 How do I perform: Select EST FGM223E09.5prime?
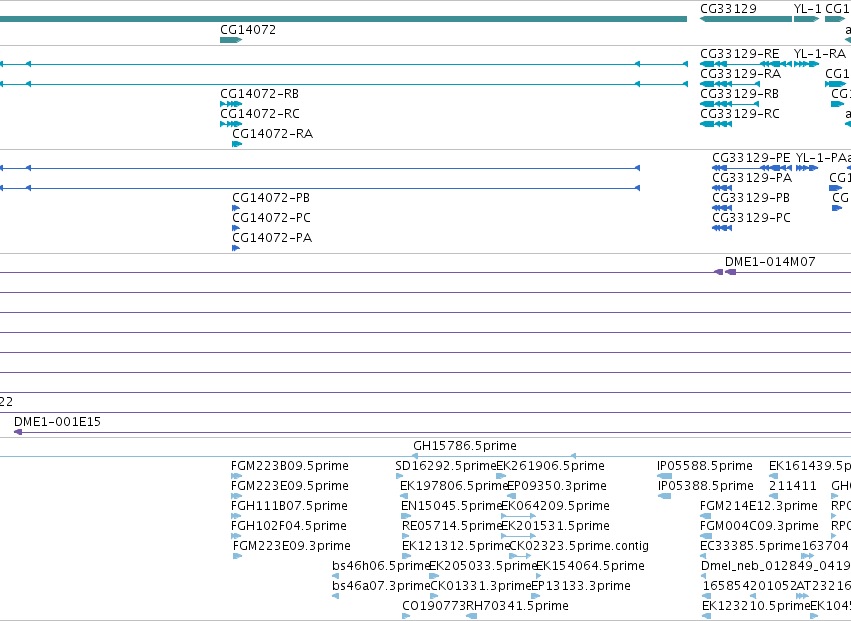(x=289, y=486)
